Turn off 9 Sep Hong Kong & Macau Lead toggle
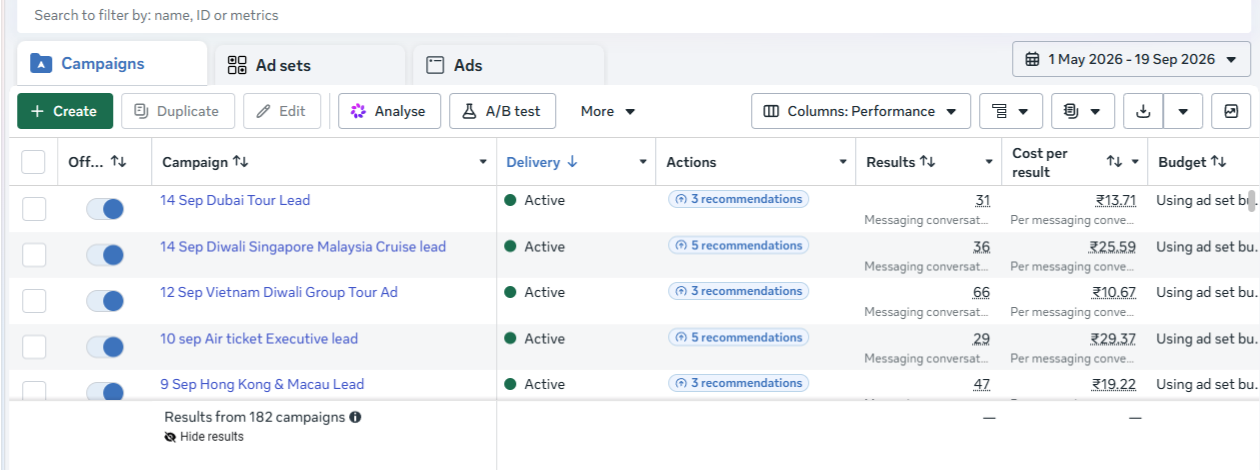1260x470 pixels. (105, 391)
